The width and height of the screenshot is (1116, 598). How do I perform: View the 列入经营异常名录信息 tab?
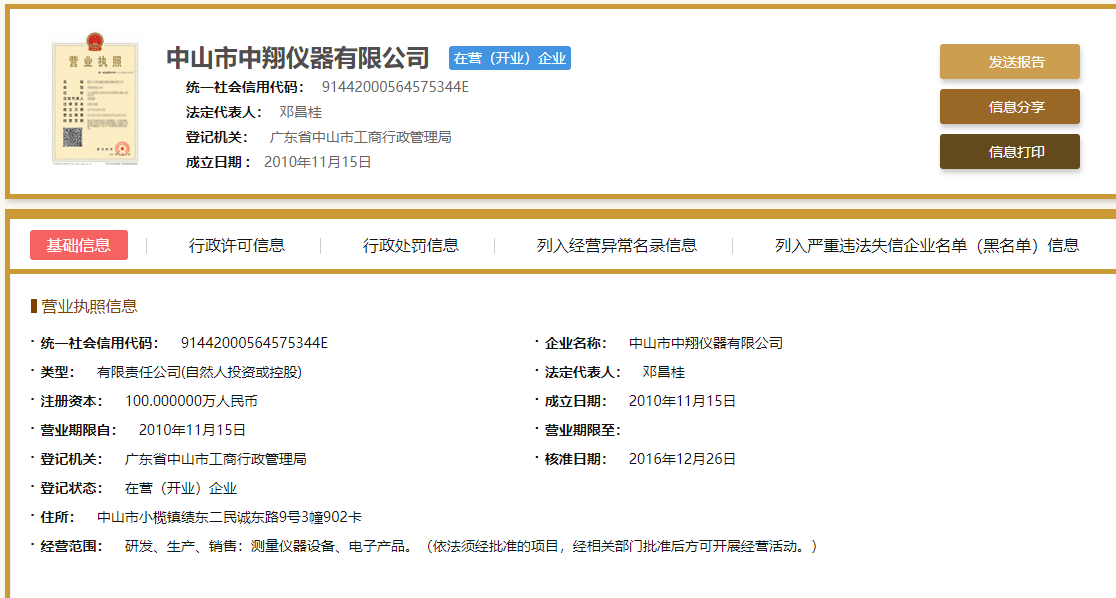pyautogui.click(x=616, y=245)
